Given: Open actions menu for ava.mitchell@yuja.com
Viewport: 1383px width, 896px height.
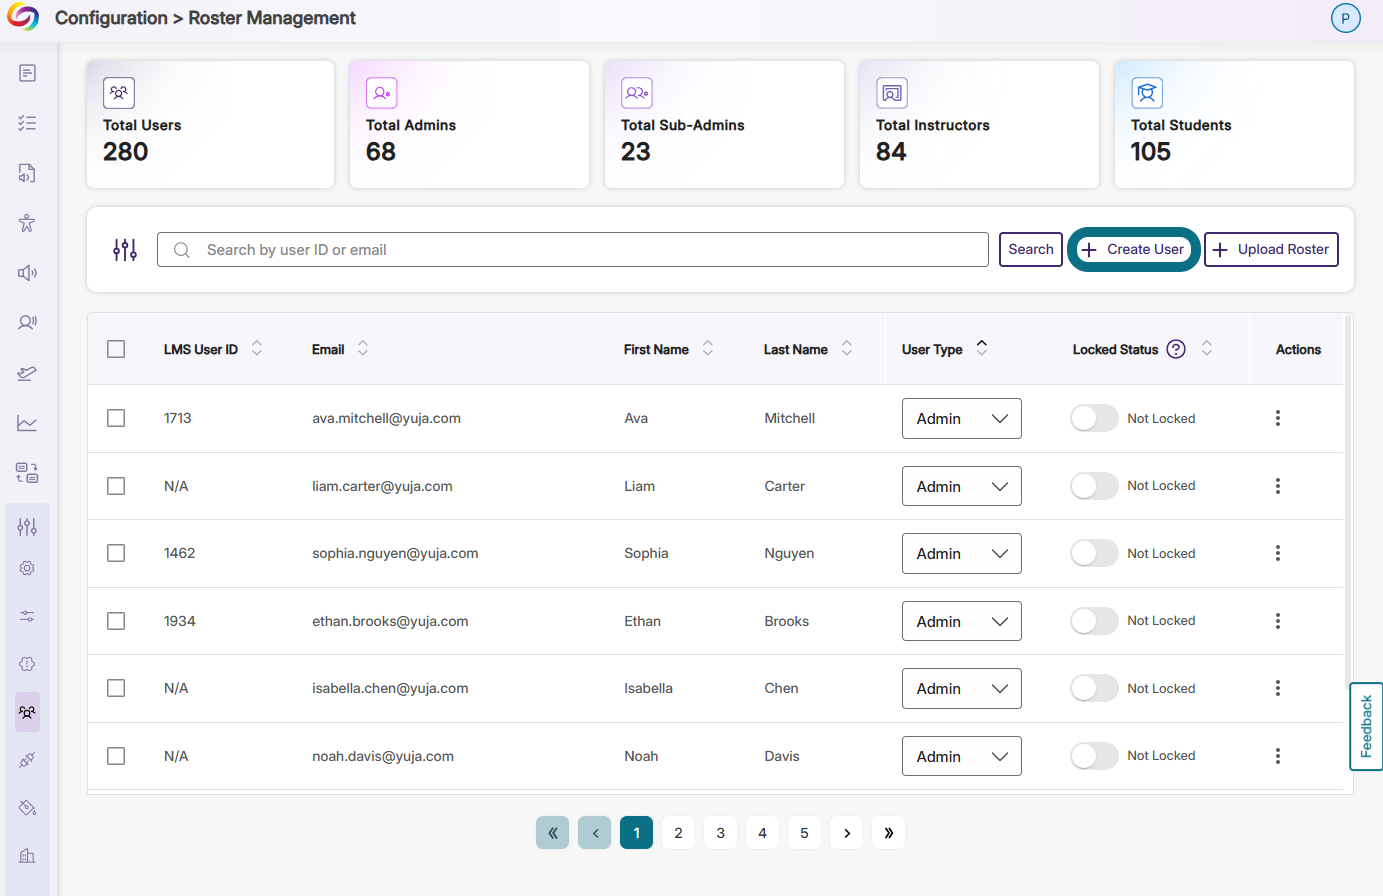Looking at the screenshot, I should (1278, 418).
